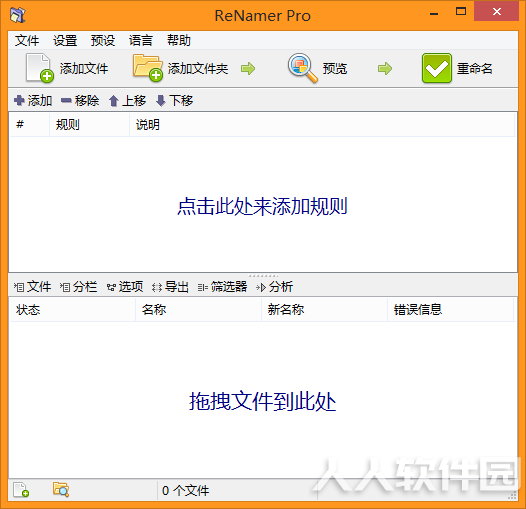
Task: Move rule down with 下移 arrow
Action: pyautogui.click(x=161, y=101)
